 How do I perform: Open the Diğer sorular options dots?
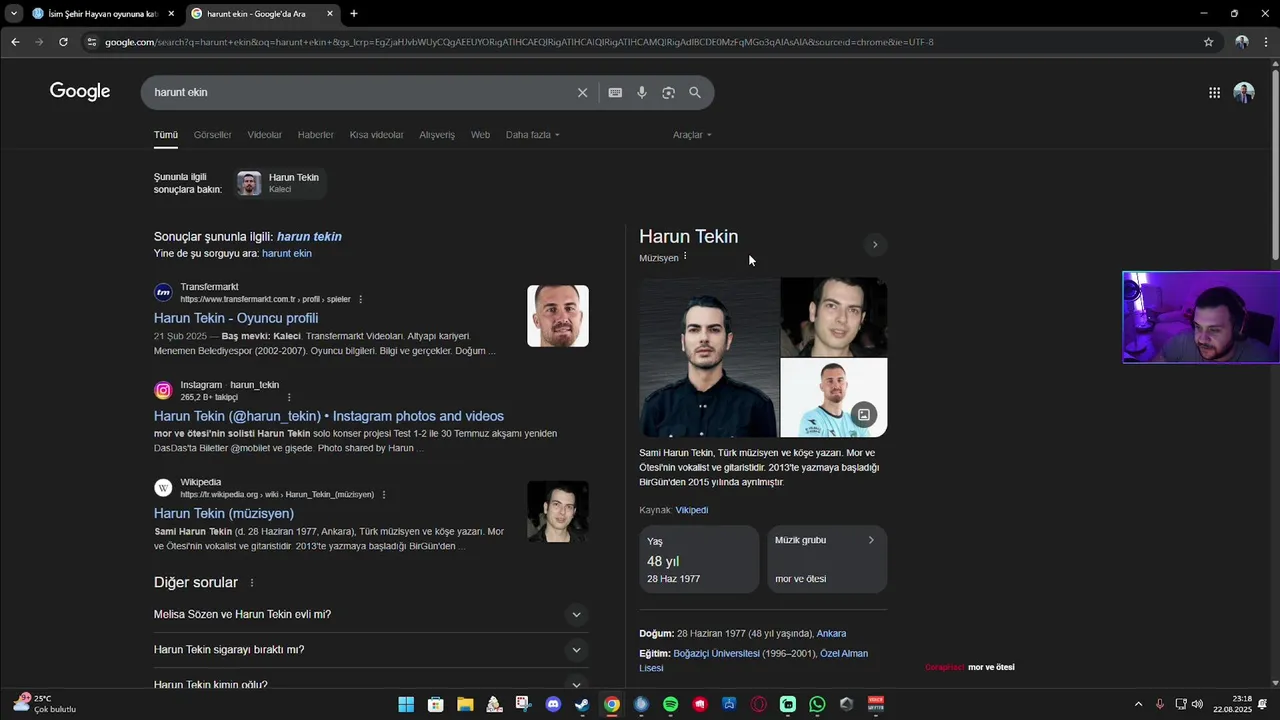click(252, 583)
